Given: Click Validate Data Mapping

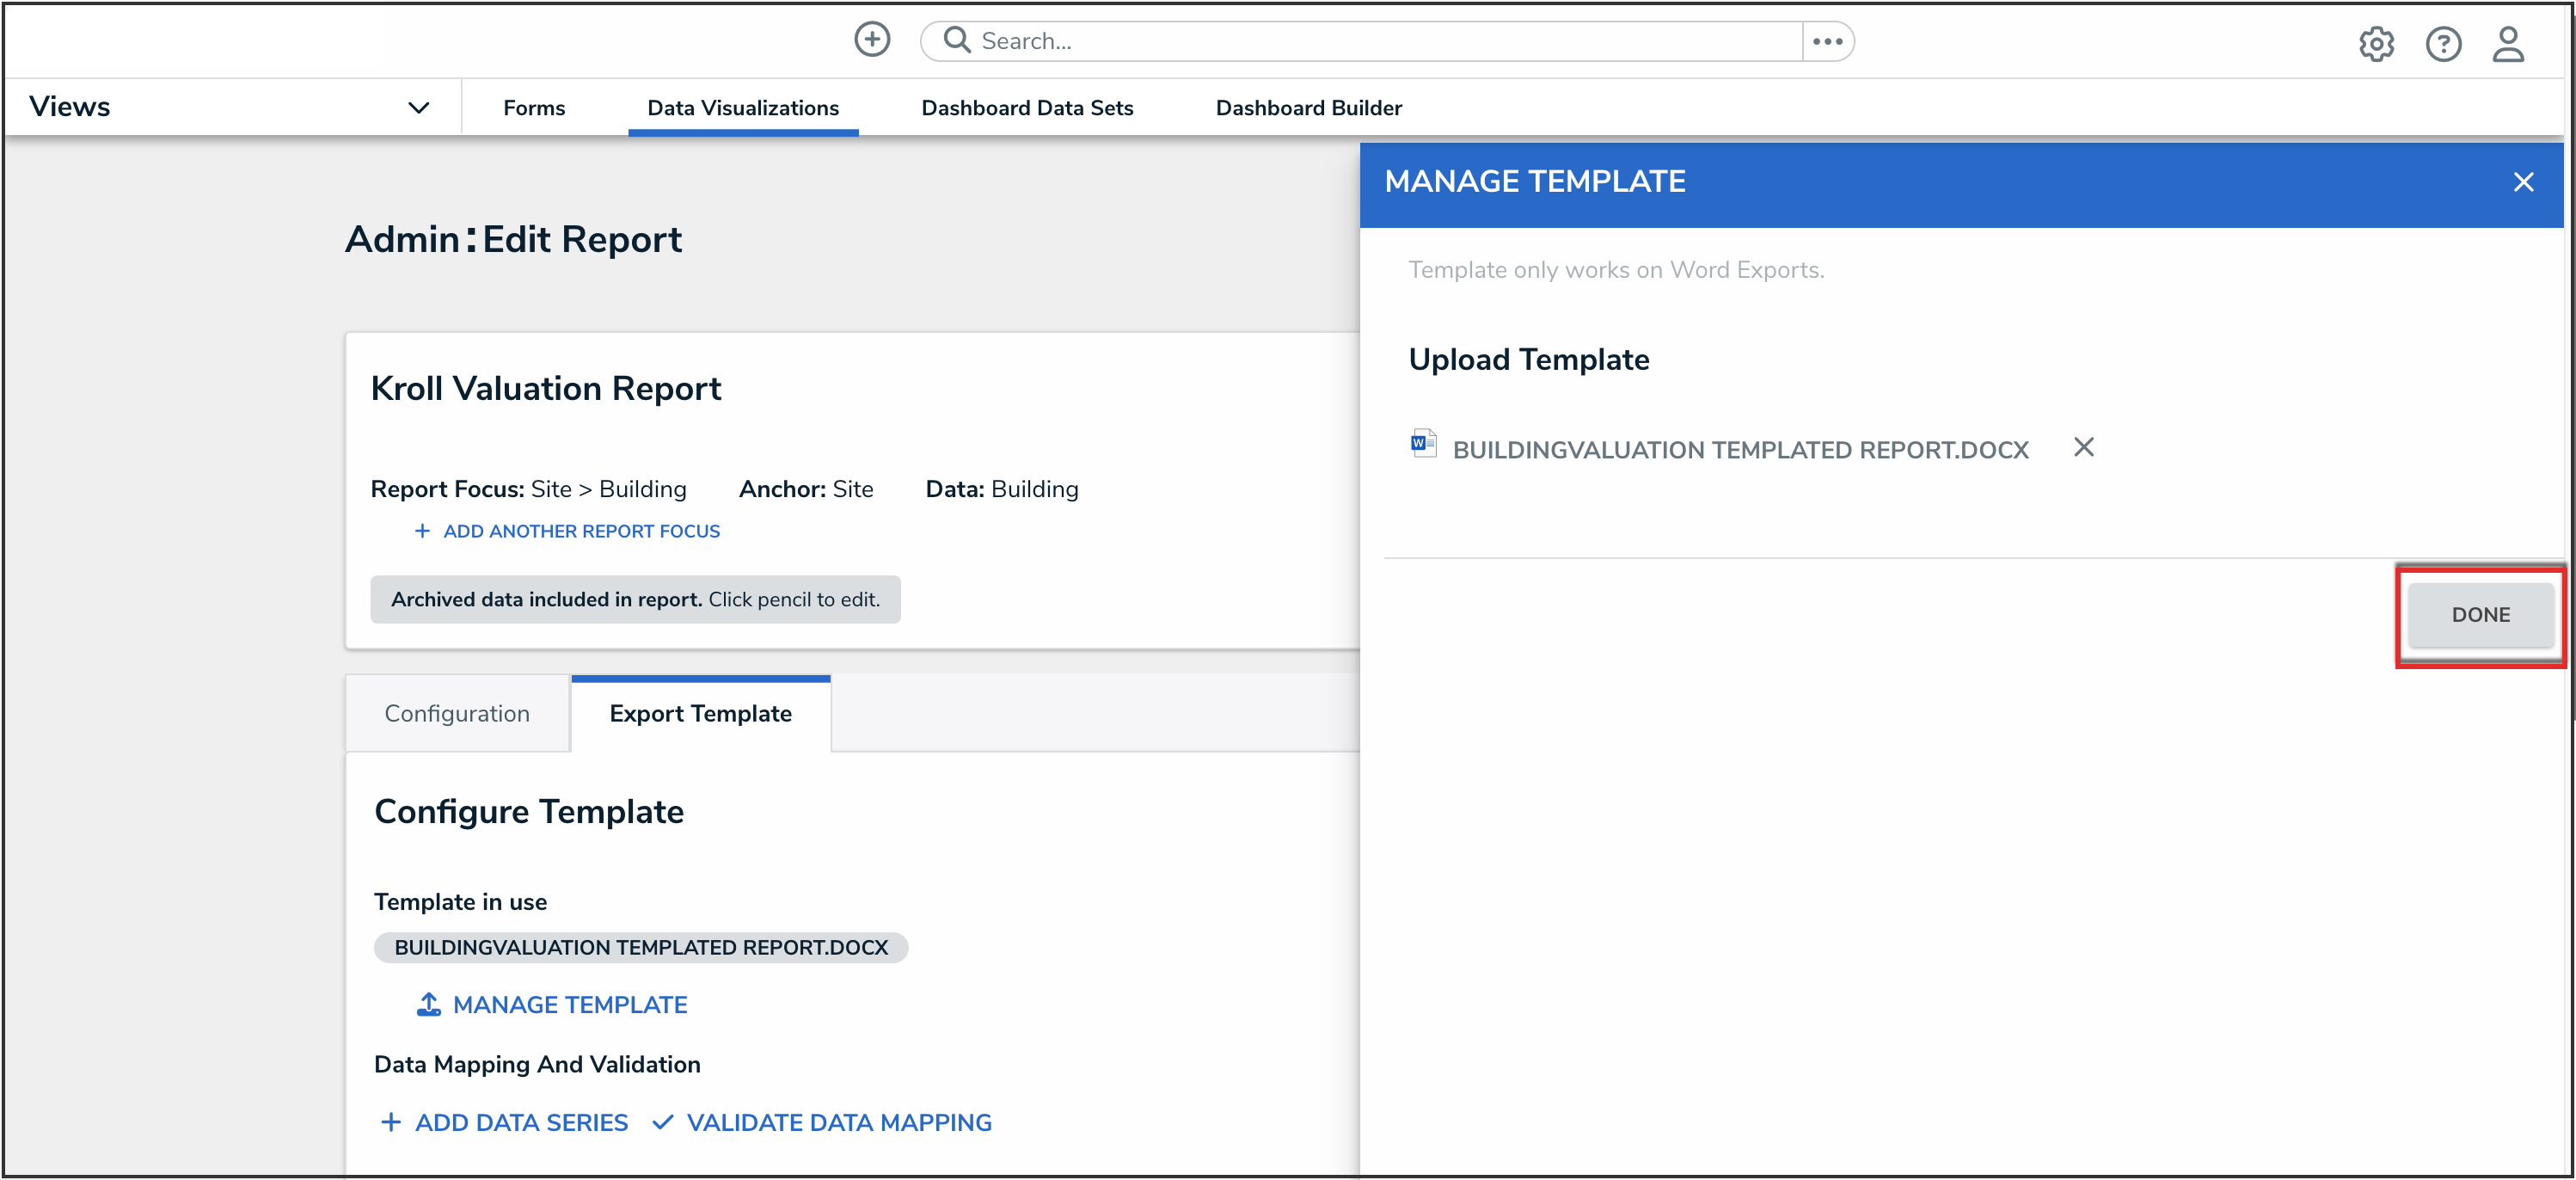Looking at the screenshot, I should 822,1122.
